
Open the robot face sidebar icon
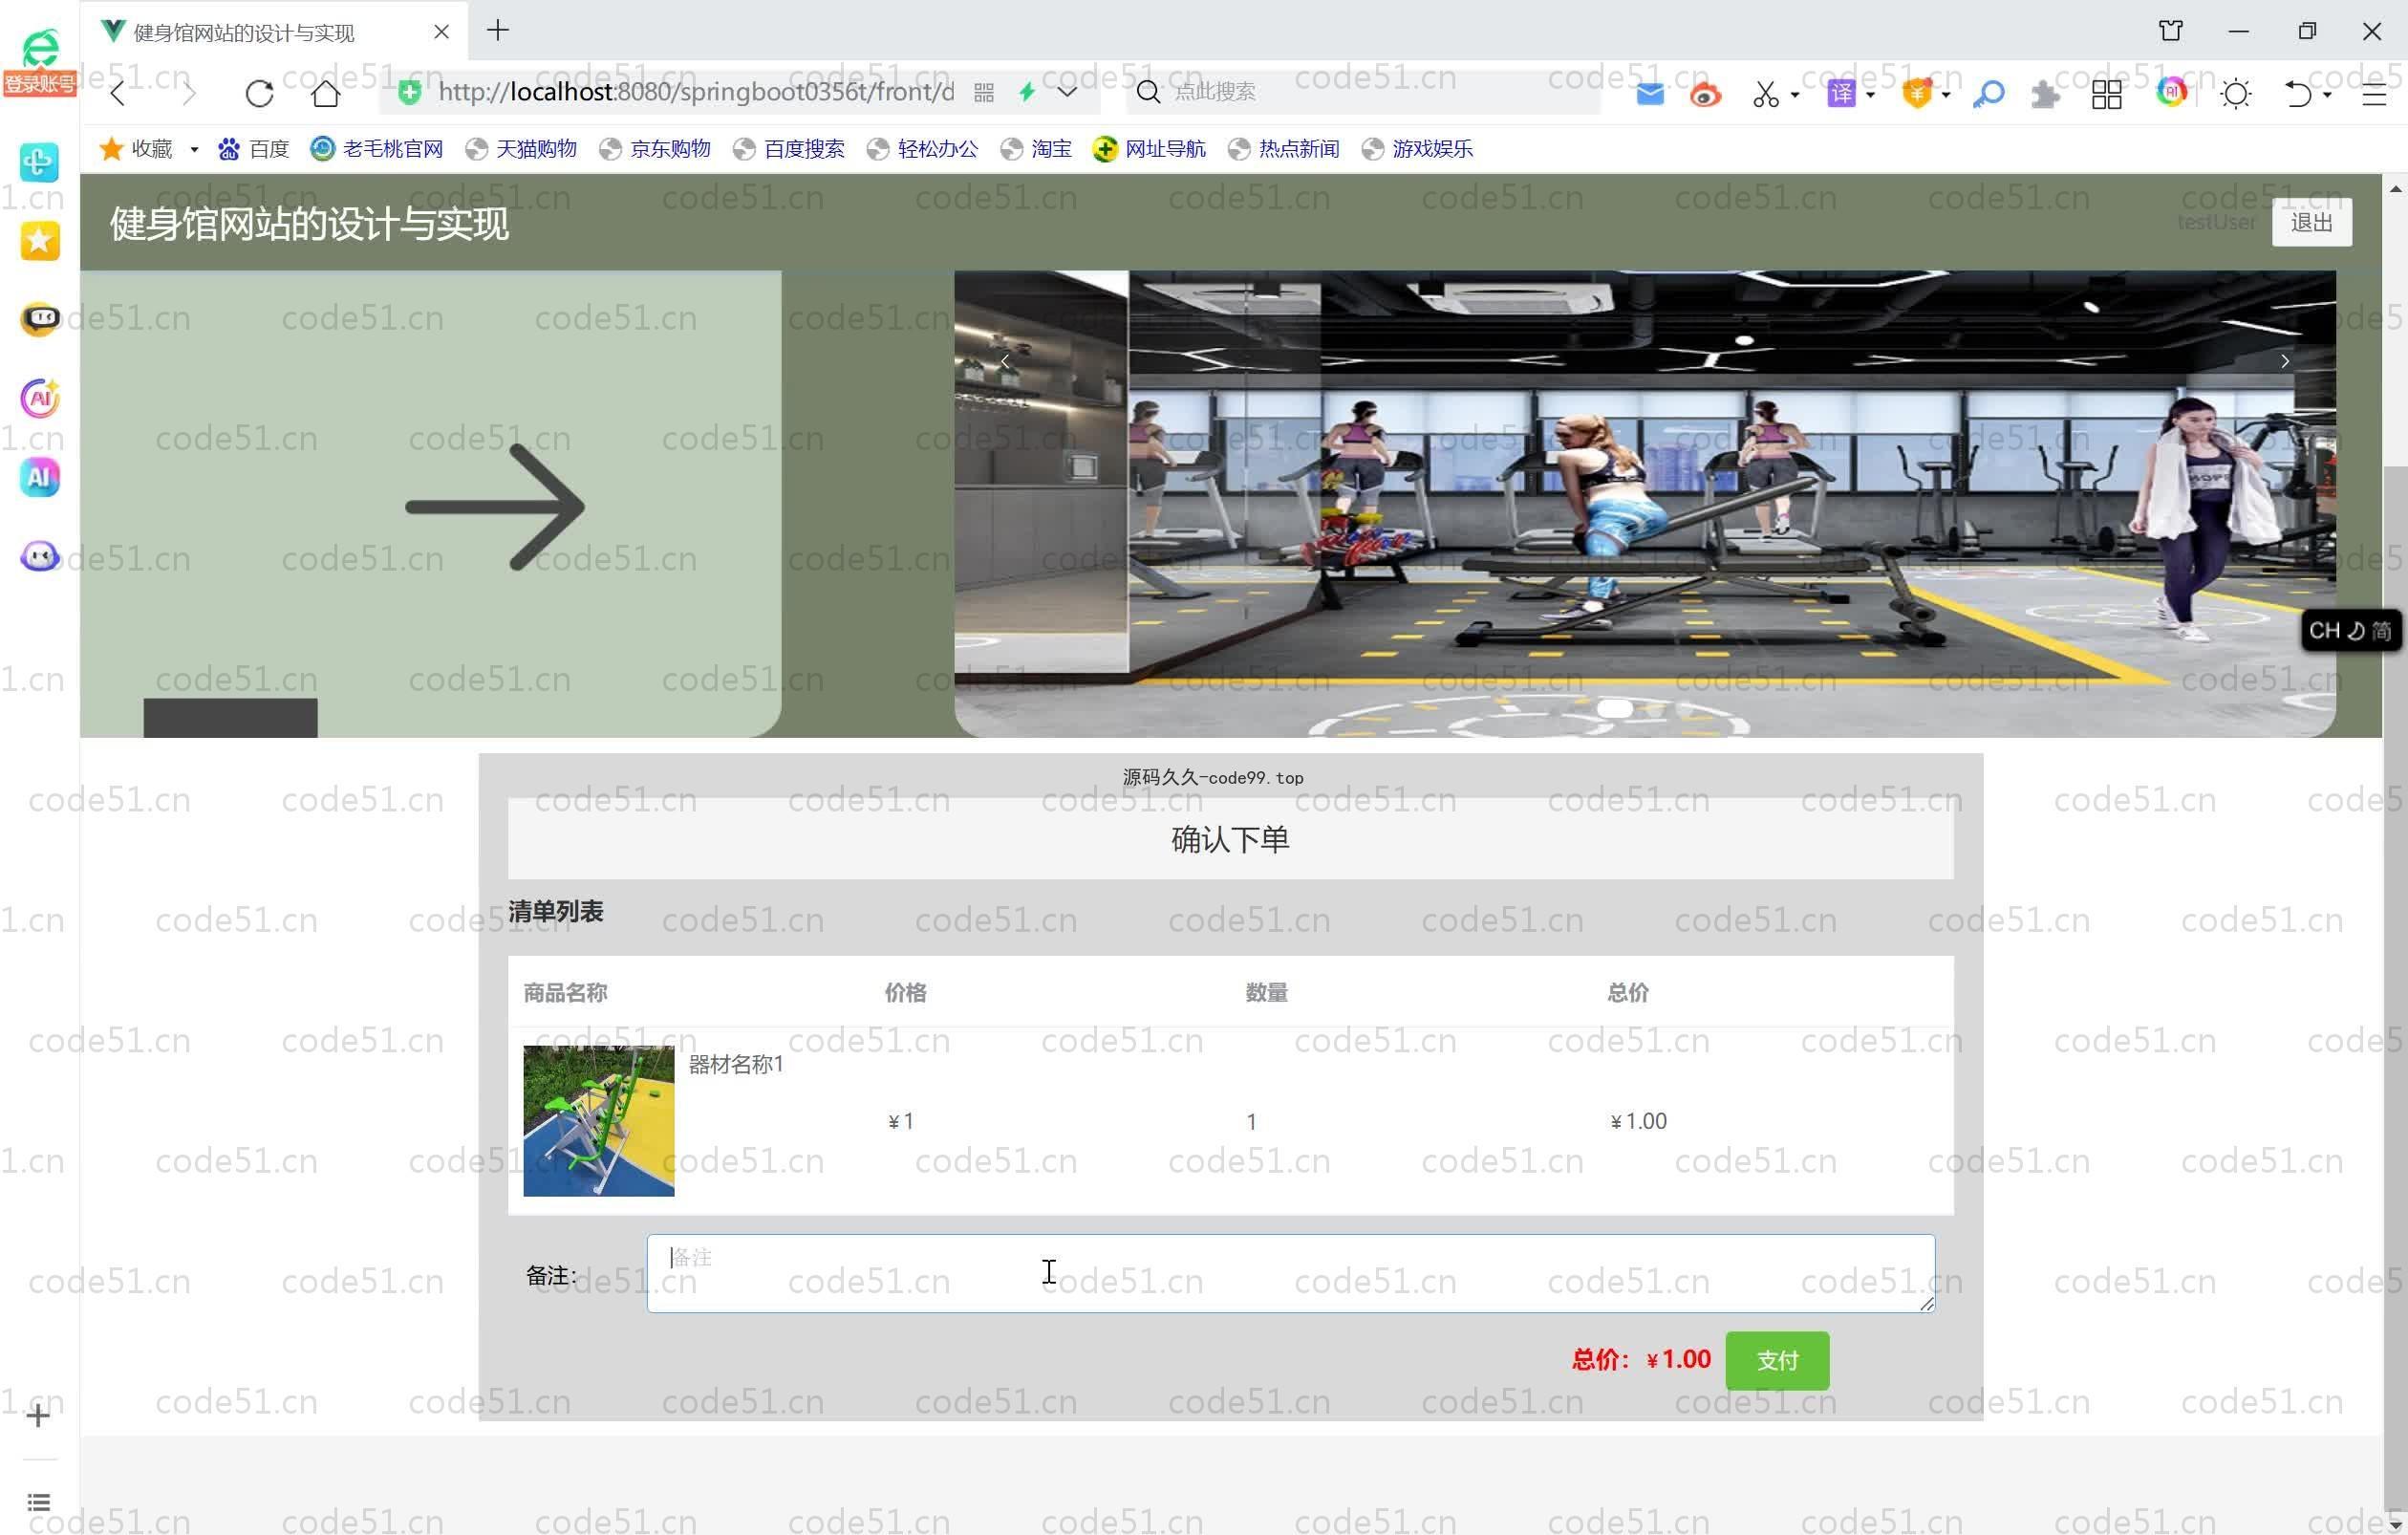point(40,319)
